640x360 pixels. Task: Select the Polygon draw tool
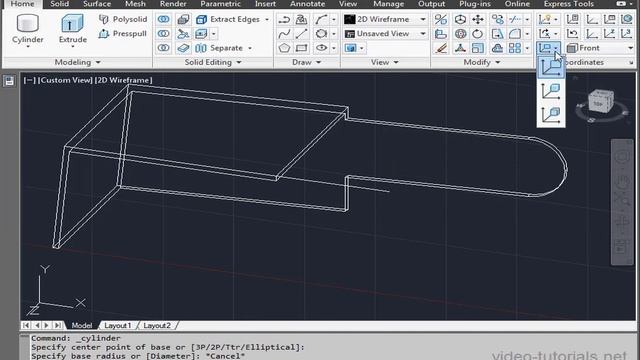284,48
